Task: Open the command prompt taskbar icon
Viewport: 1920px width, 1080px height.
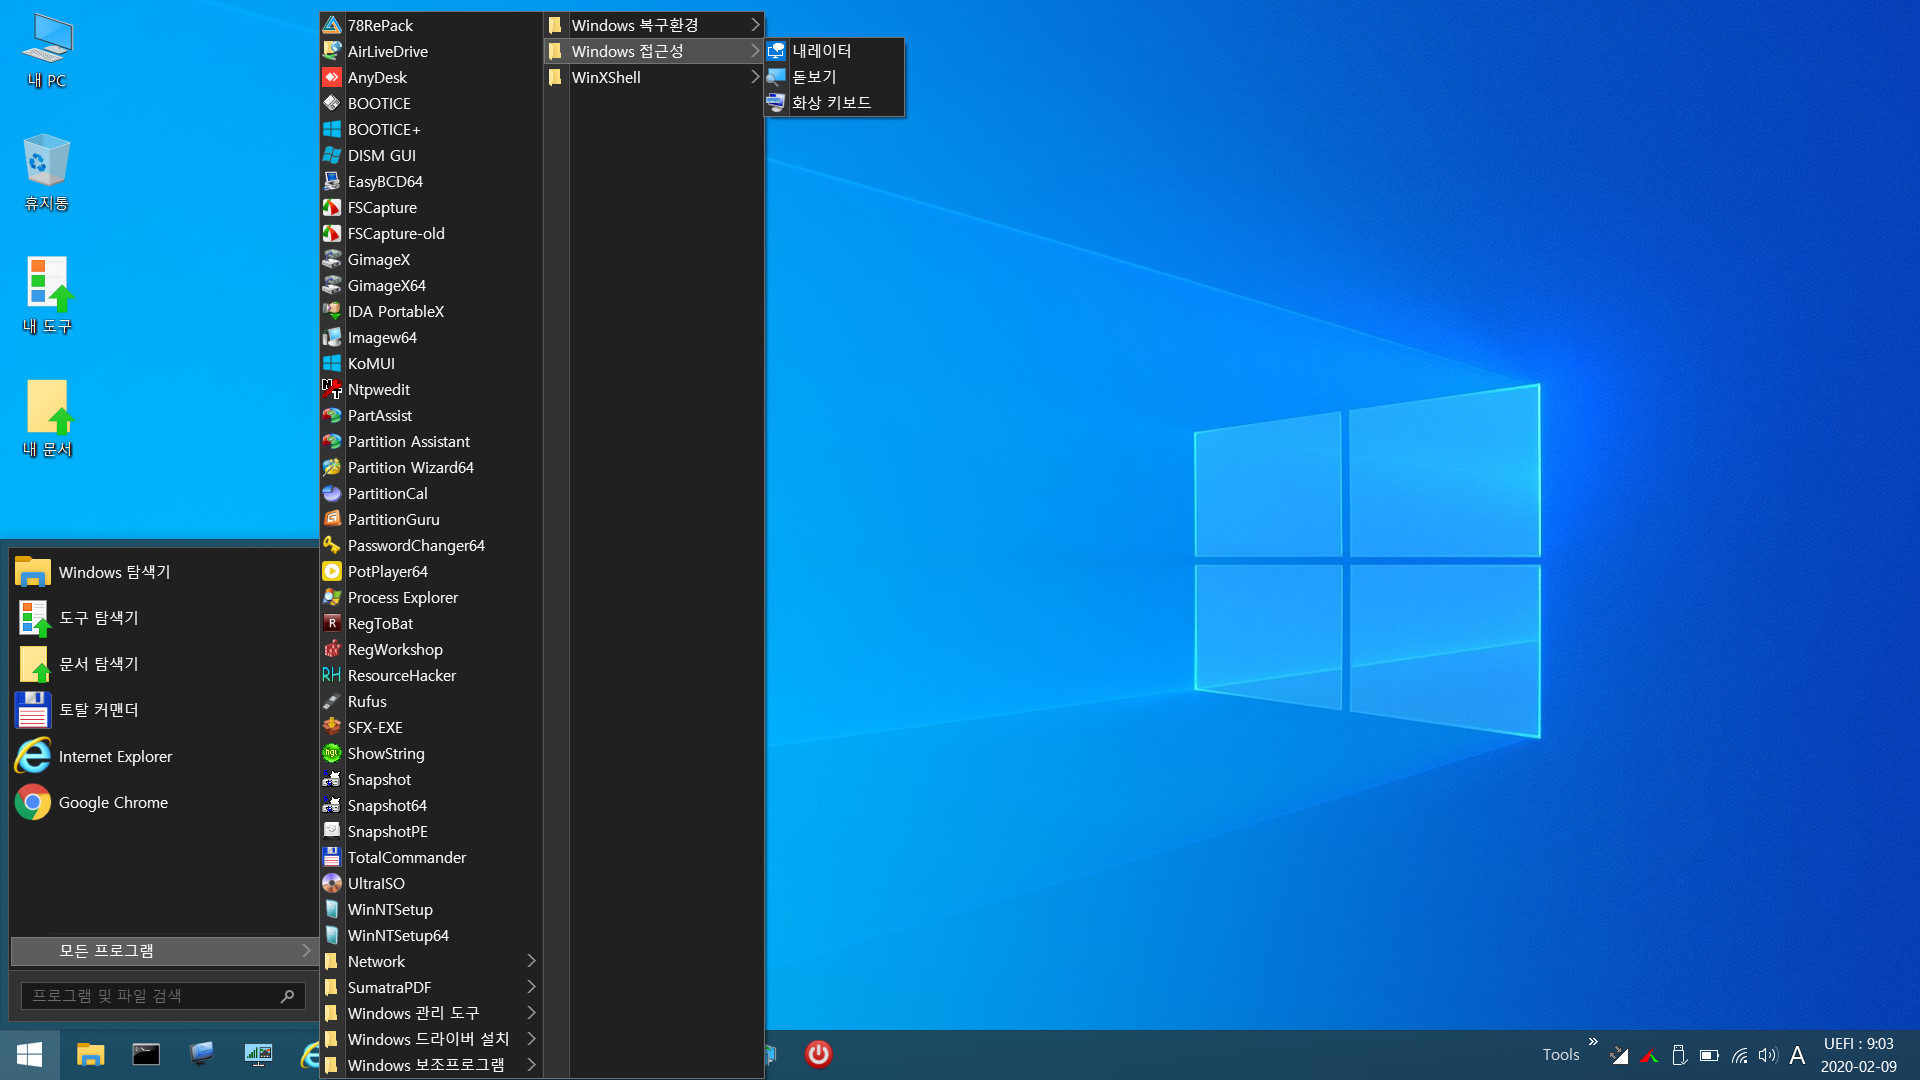Action: tap(146, 1054)
